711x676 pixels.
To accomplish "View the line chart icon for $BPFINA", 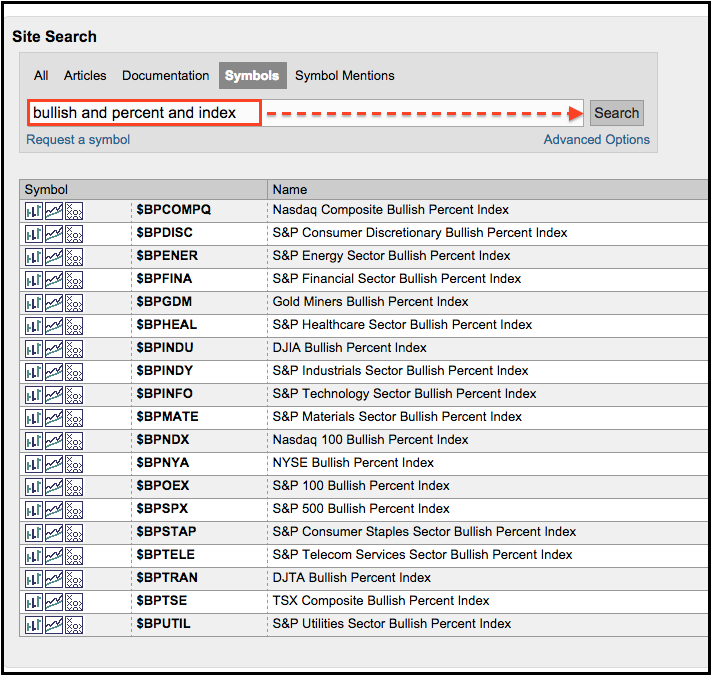I will 53,279.
